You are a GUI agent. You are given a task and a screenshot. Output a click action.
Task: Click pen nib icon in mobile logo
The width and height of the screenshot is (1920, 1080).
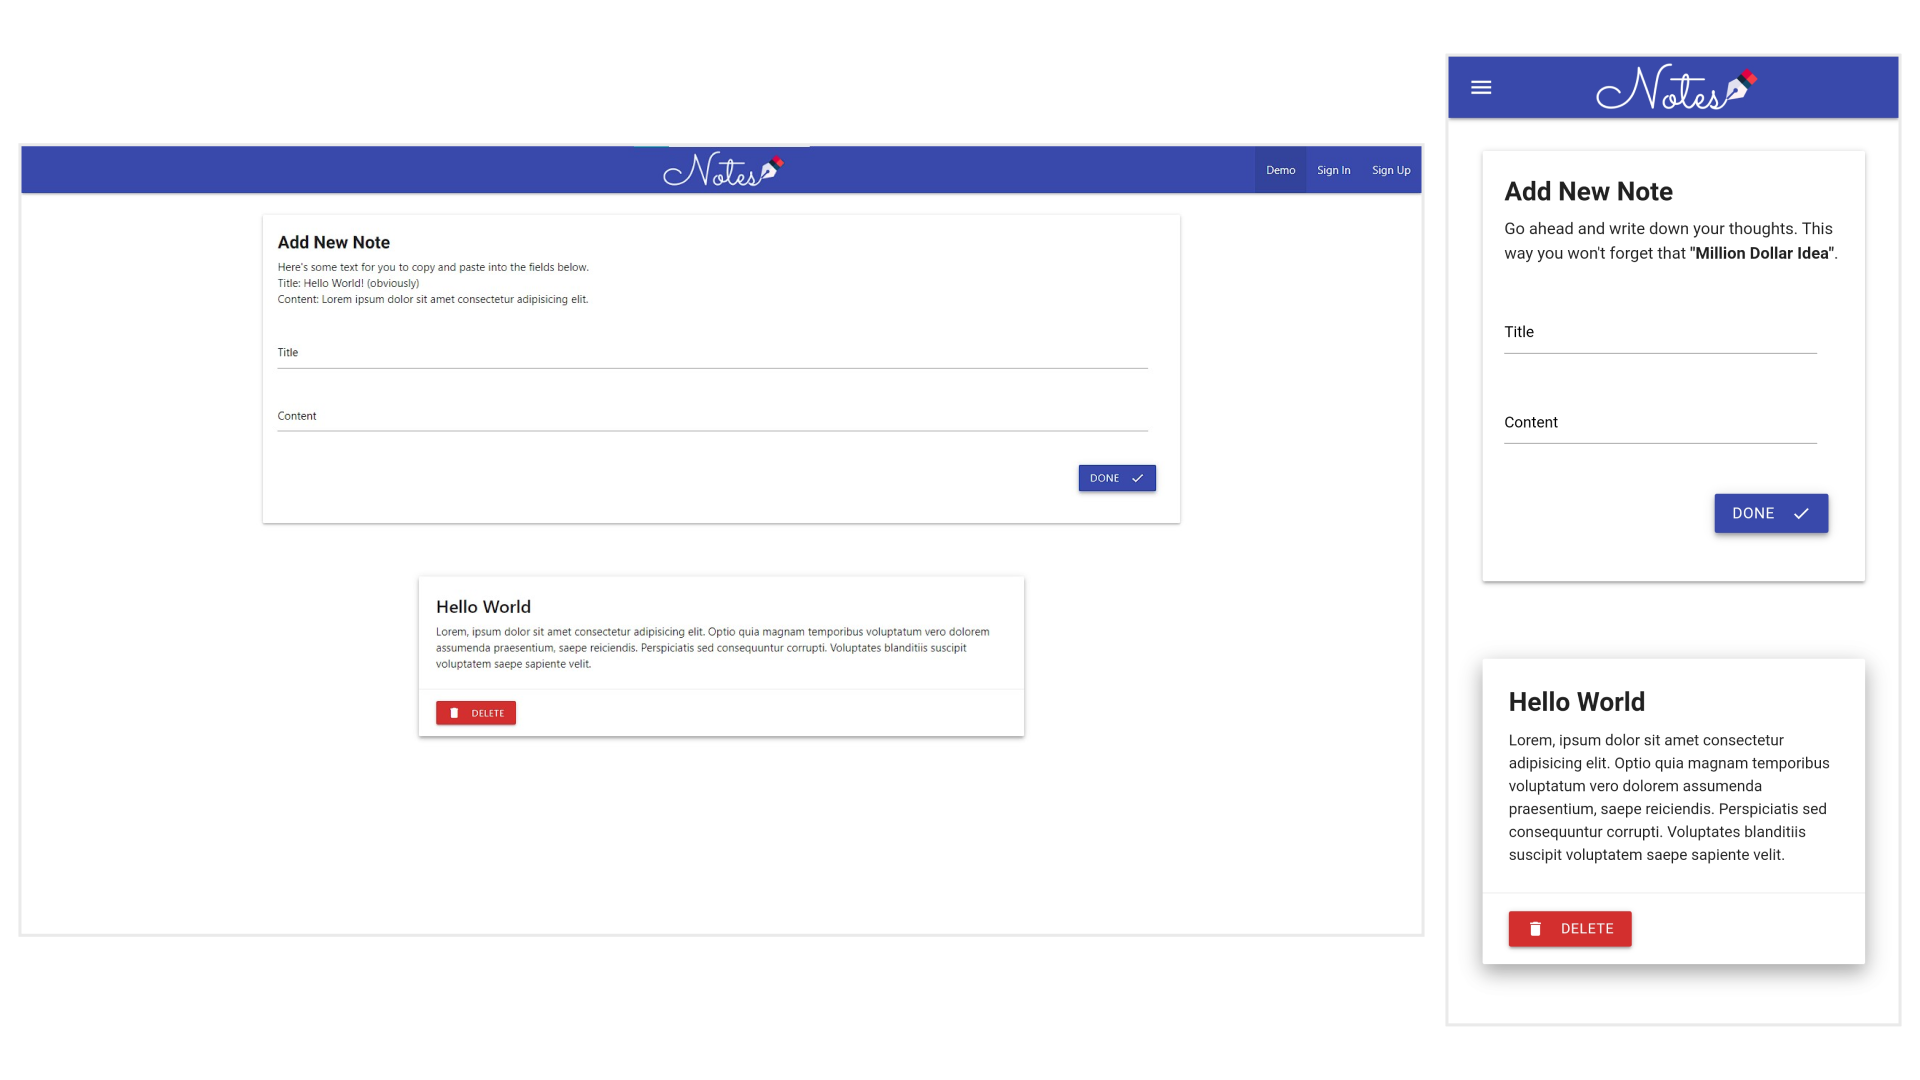point(1741,86)
